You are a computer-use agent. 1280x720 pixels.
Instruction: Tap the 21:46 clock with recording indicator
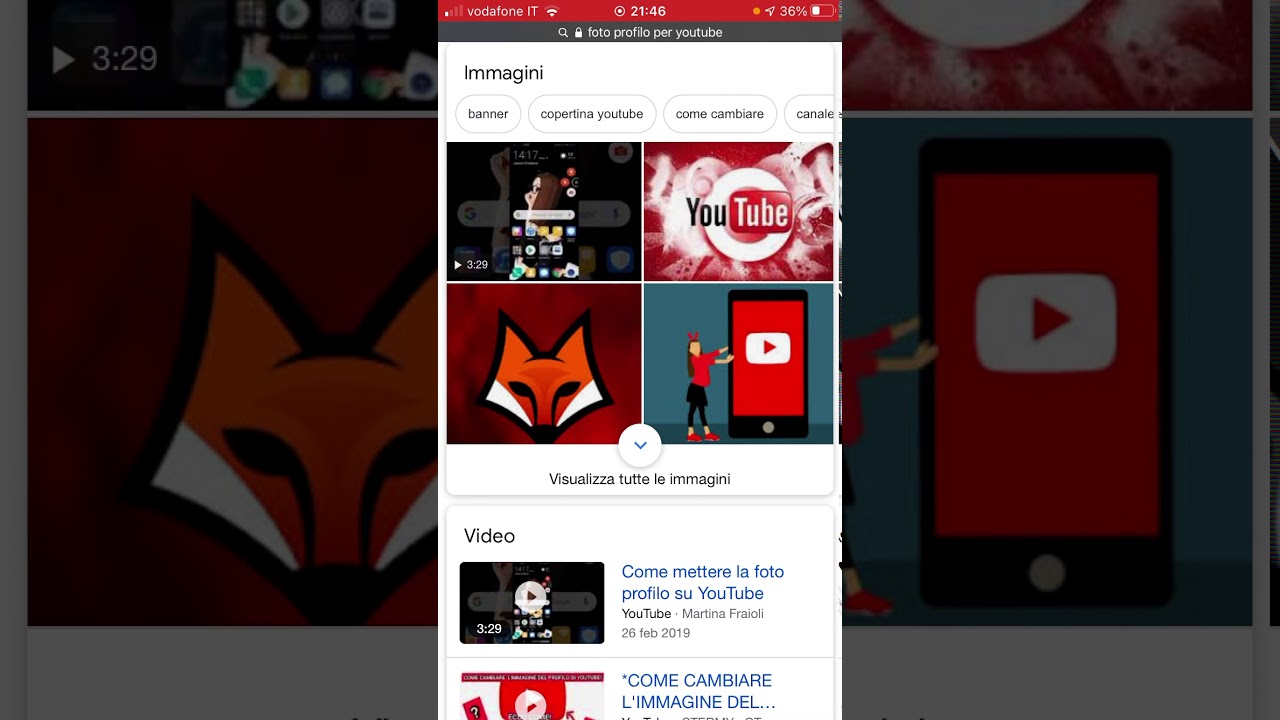click(x=640, y=11)
